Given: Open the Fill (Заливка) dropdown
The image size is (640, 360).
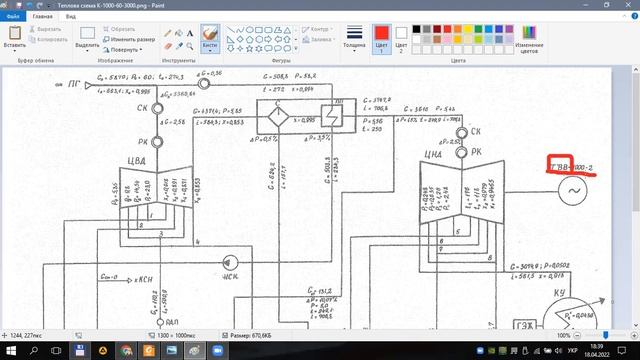Looking at the screenshot, I should pyautogui.click(x=318, y=40).
